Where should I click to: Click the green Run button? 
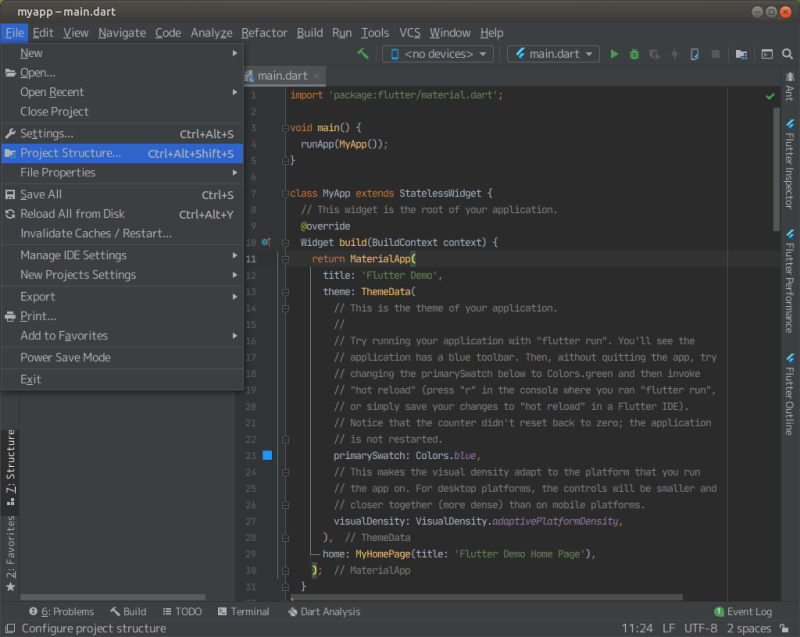[x=614, y=54]
